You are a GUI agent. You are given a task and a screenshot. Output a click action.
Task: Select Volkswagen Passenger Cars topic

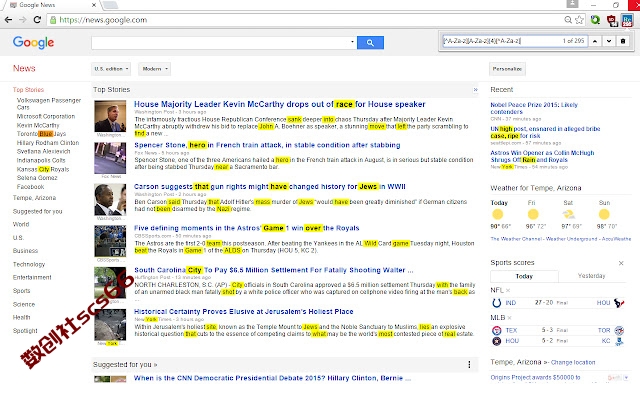pos(49,104)
